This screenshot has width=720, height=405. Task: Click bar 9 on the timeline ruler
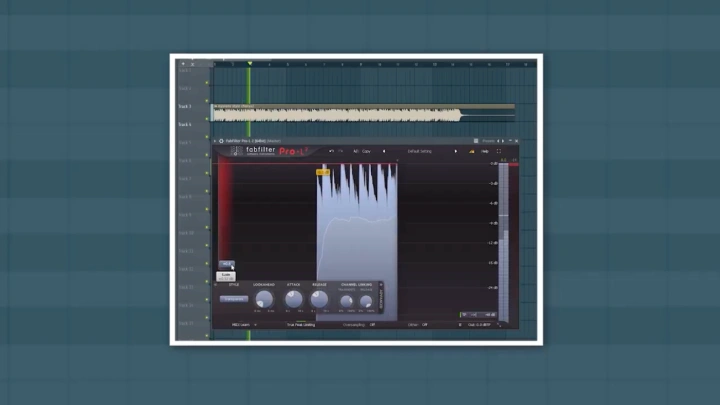[361, 64]
